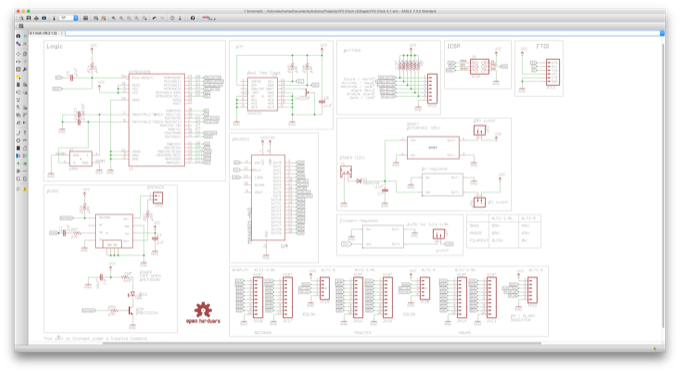
Task: Activate the zoom select tool
Action: click(144, 18)
